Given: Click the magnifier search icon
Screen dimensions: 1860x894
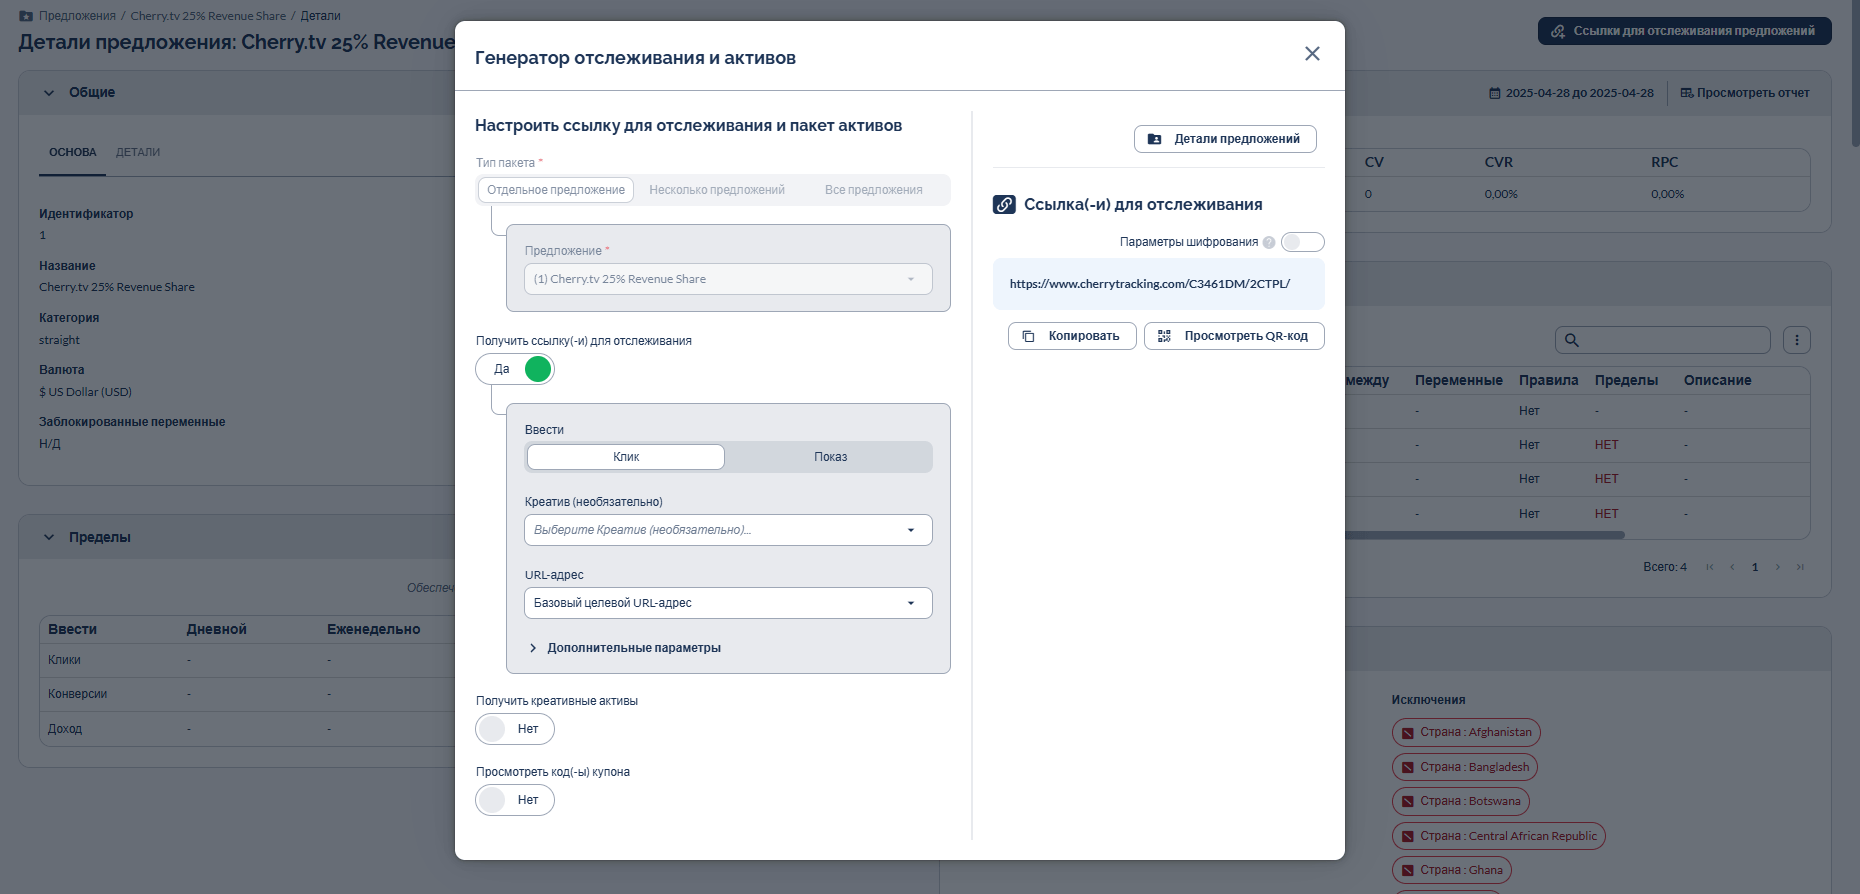Looking at the screenshot, I should (1572, 340).
